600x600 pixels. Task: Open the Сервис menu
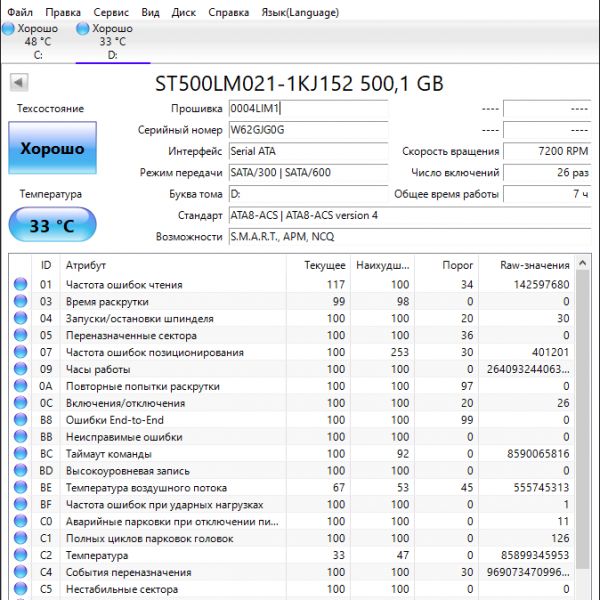(111, 12)
